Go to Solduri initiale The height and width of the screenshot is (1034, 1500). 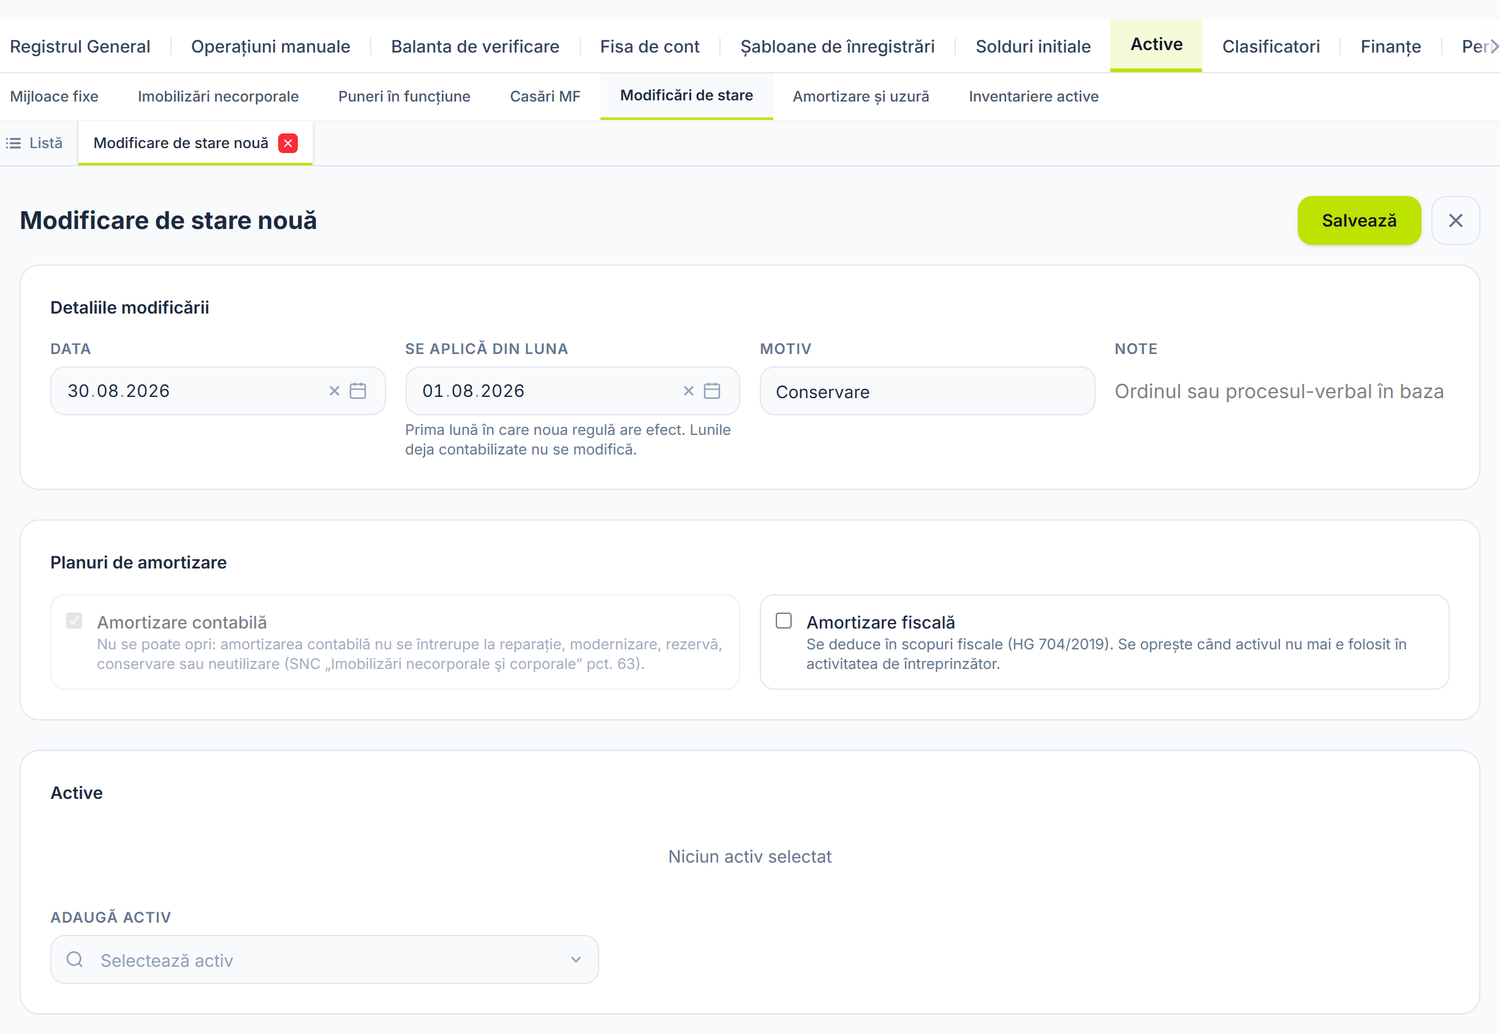click(1033, 46)
